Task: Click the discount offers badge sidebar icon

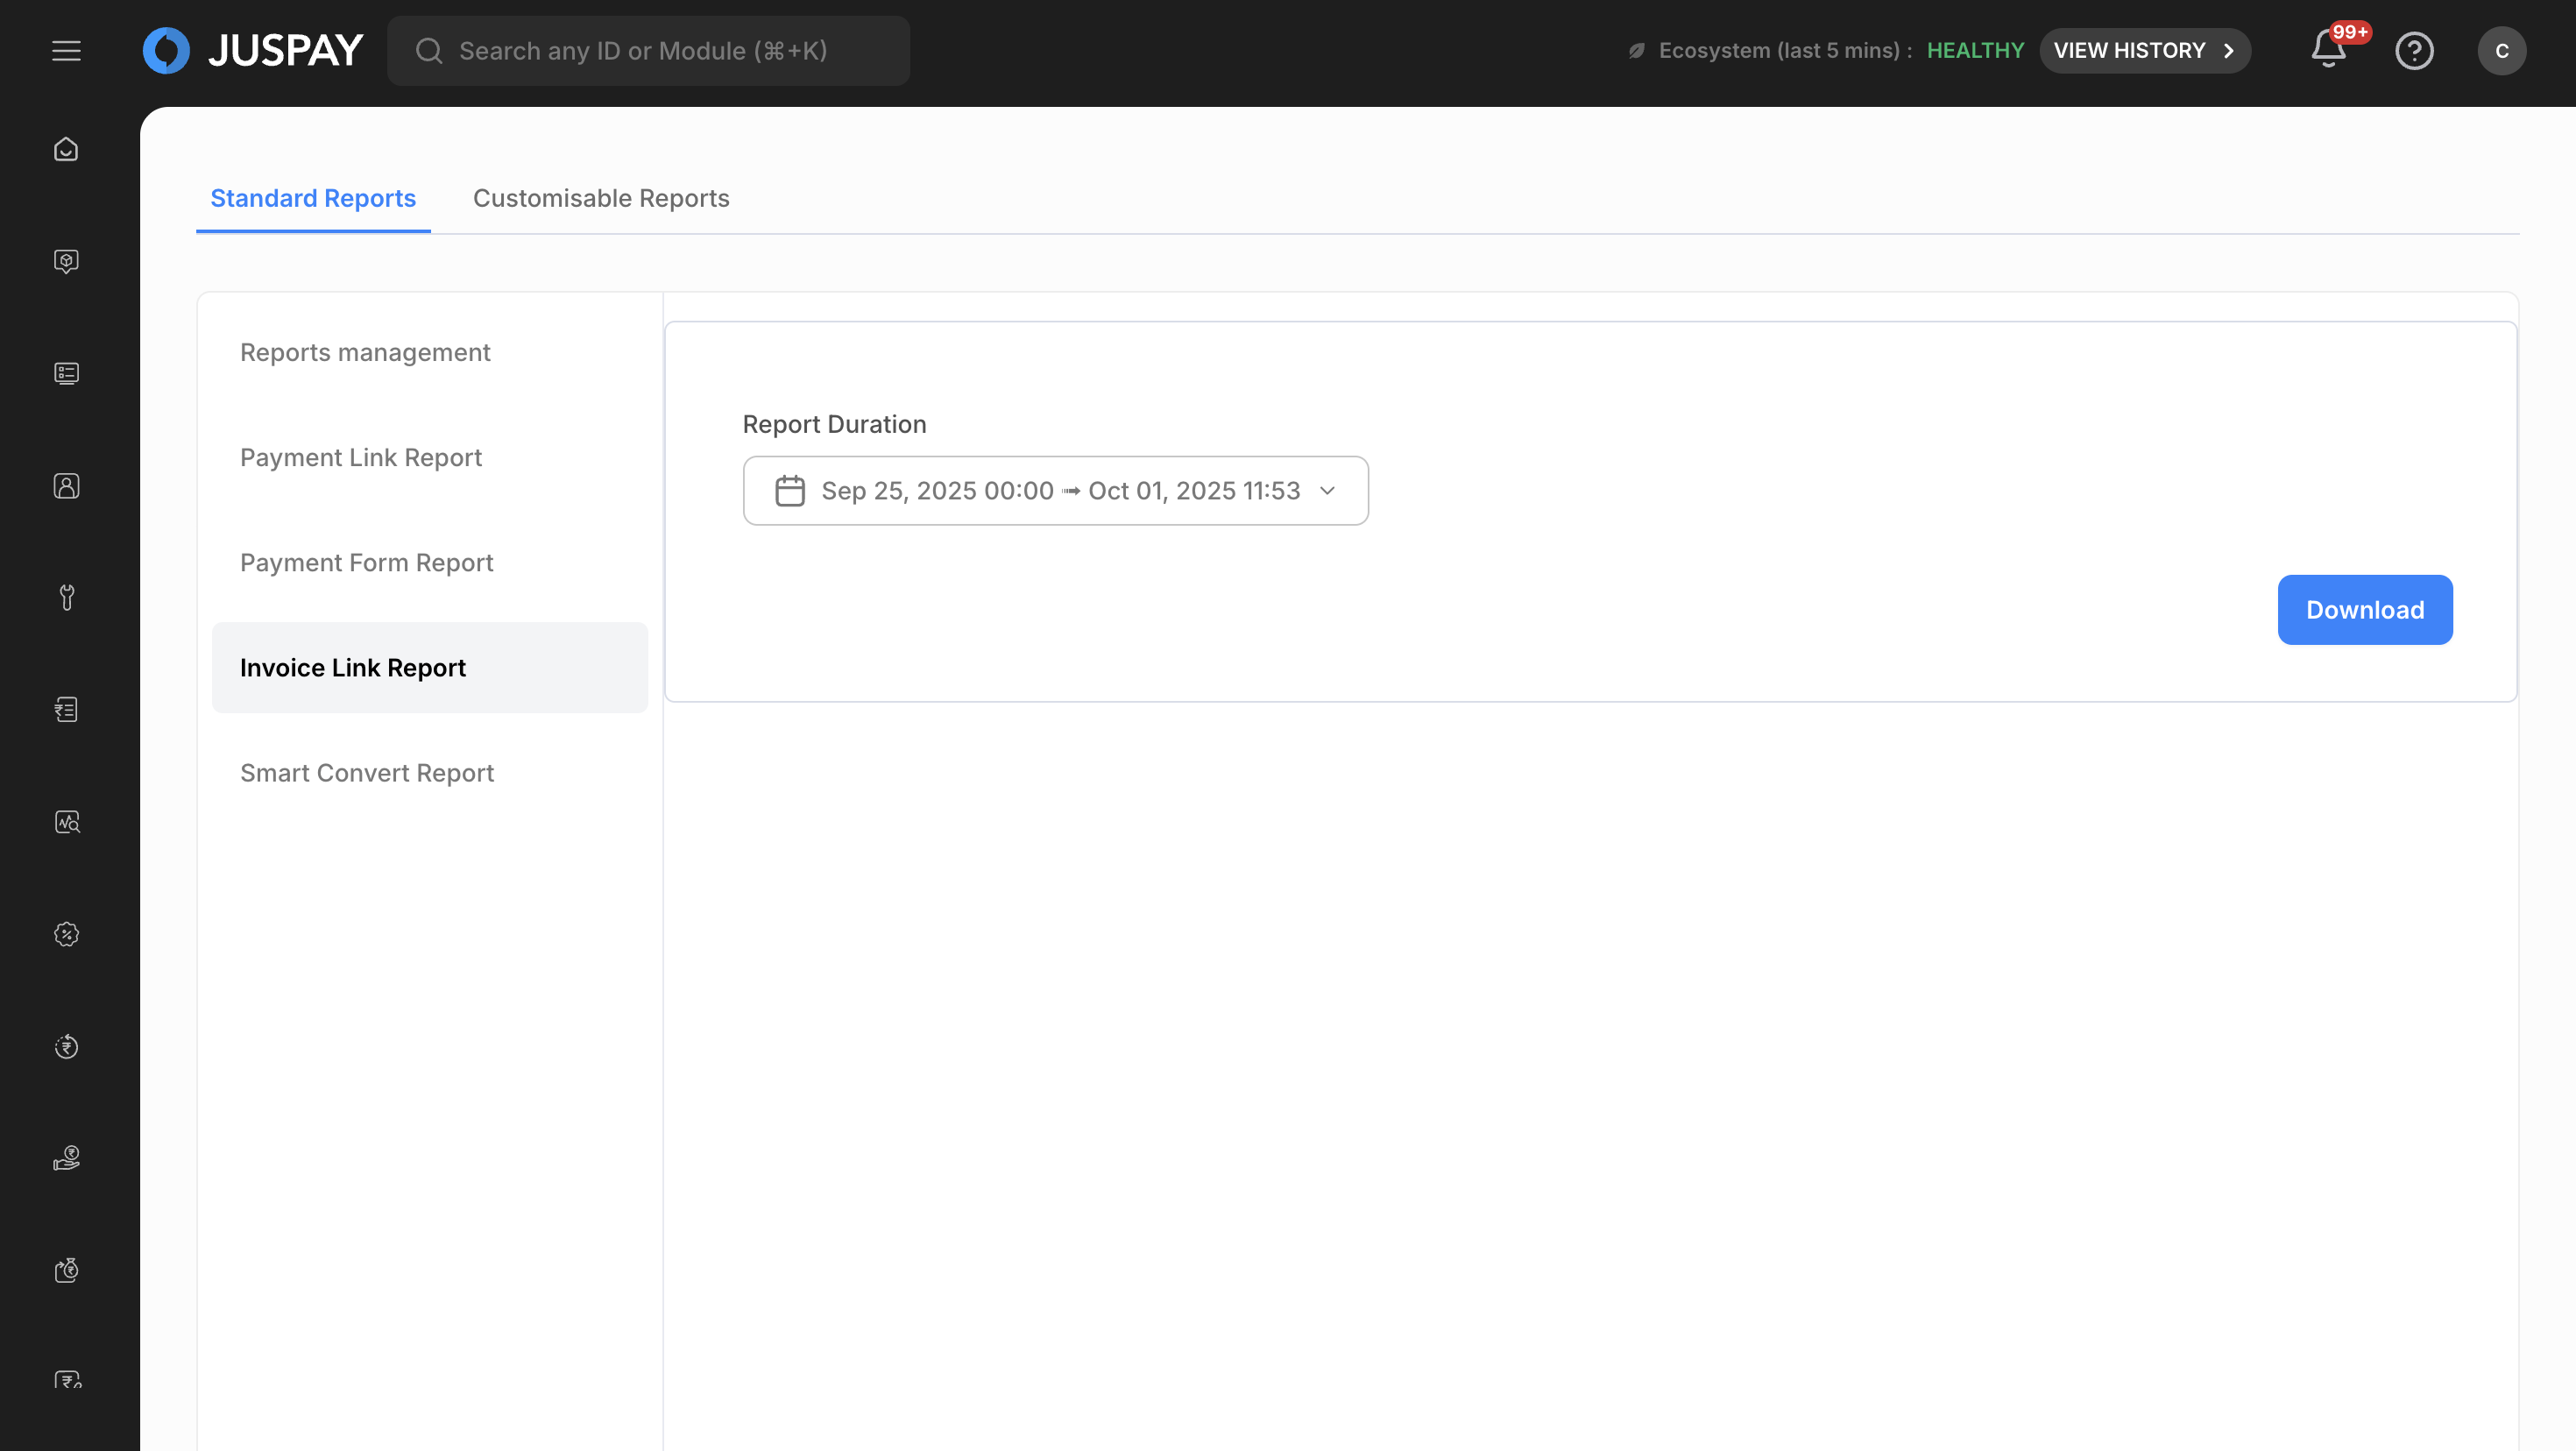Action: point(66,934)
